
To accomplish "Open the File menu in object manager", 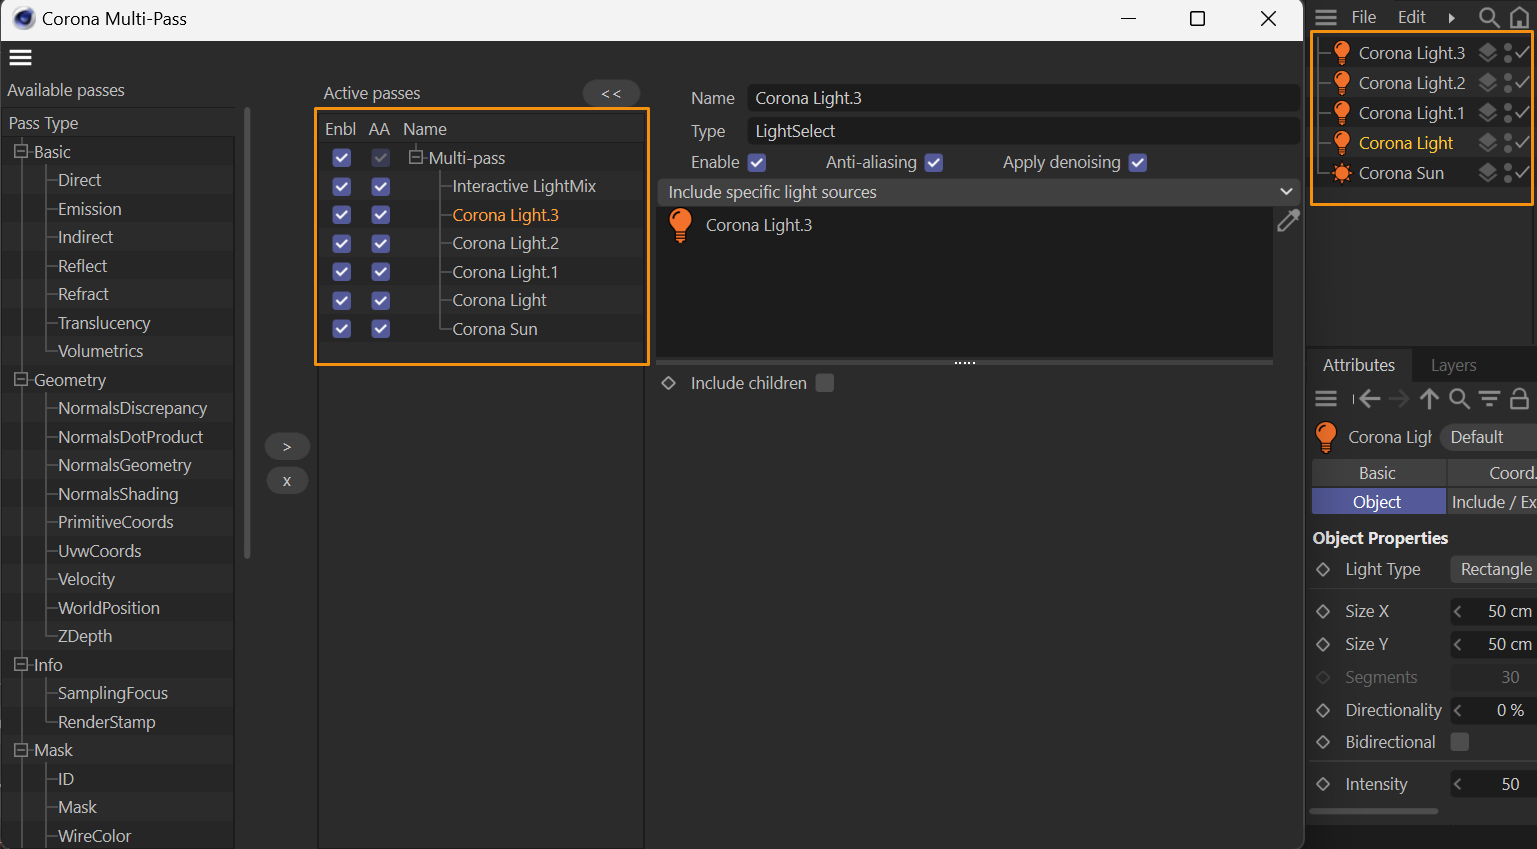I will (1363, 17).
